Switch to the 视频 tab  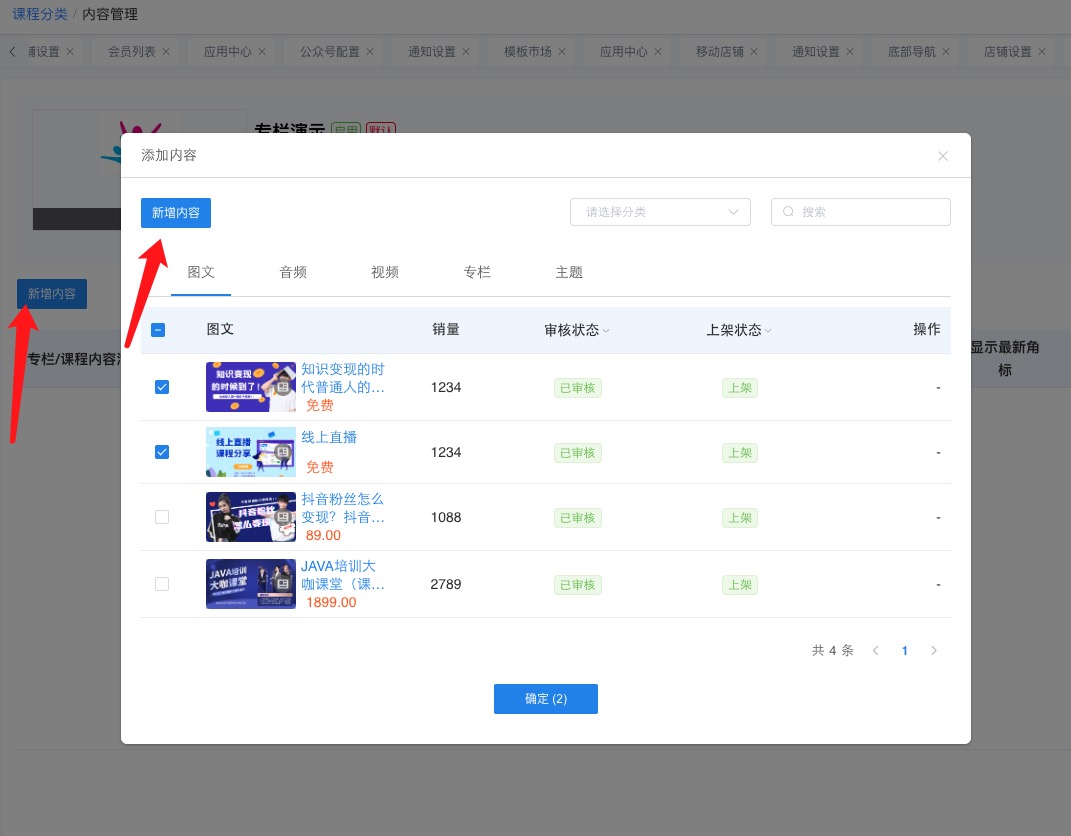(385, 272)
